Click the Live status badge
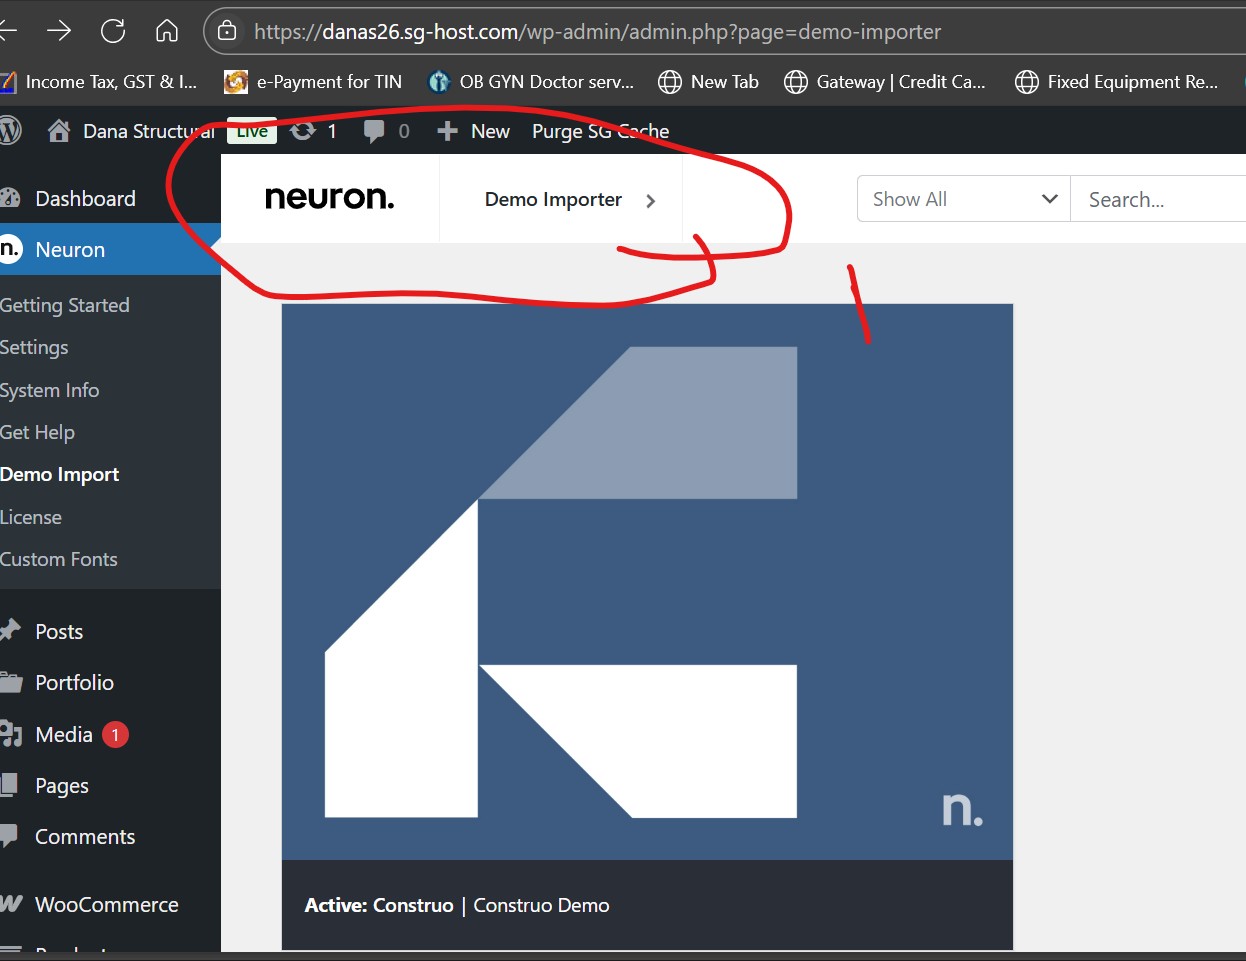 pyautogui.click(x=252, y=131)
